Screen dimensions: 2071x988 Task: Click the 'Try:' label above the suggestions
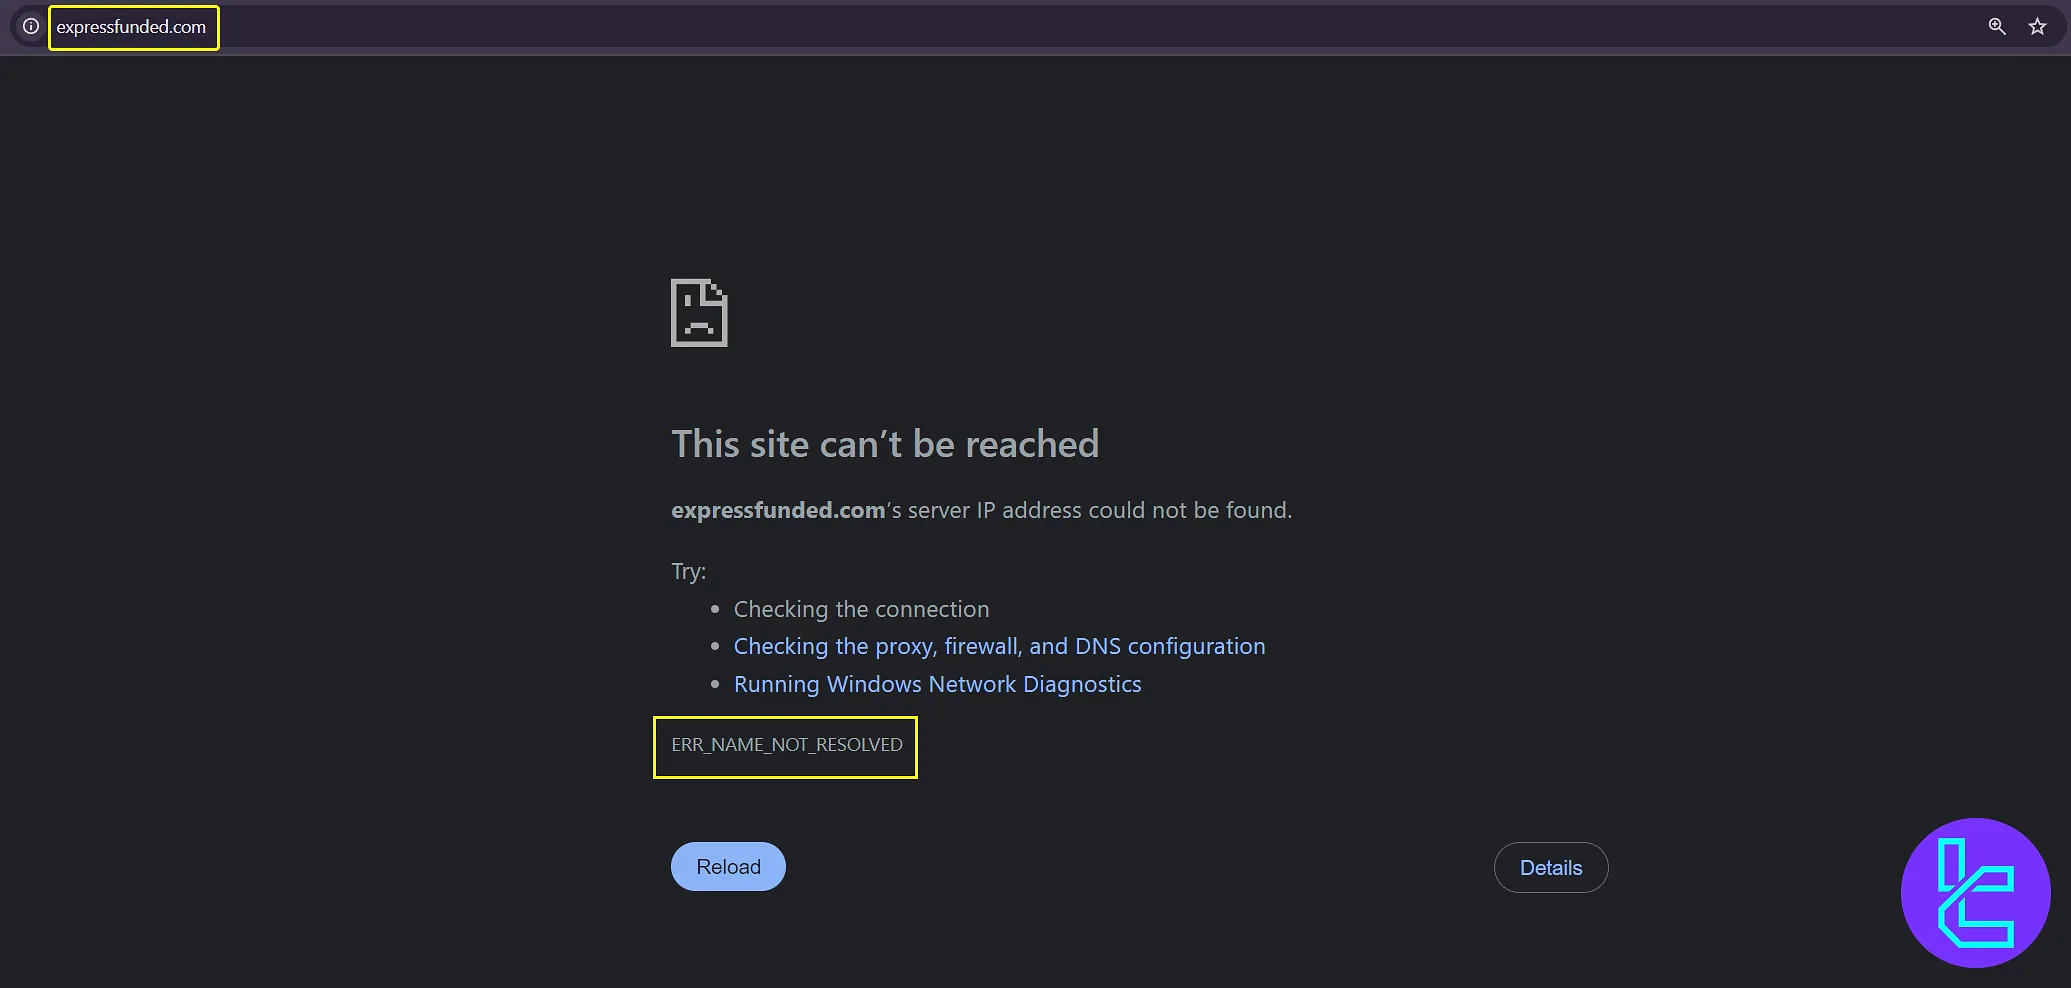688,571
